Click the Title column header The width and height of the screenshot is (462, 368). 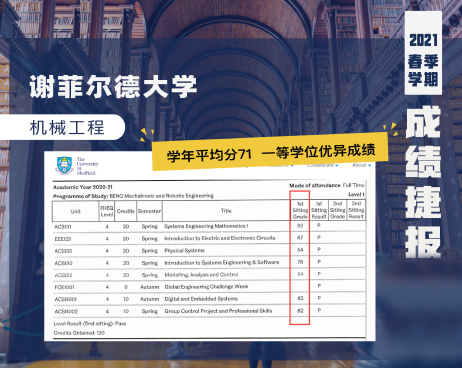[226, 211]
